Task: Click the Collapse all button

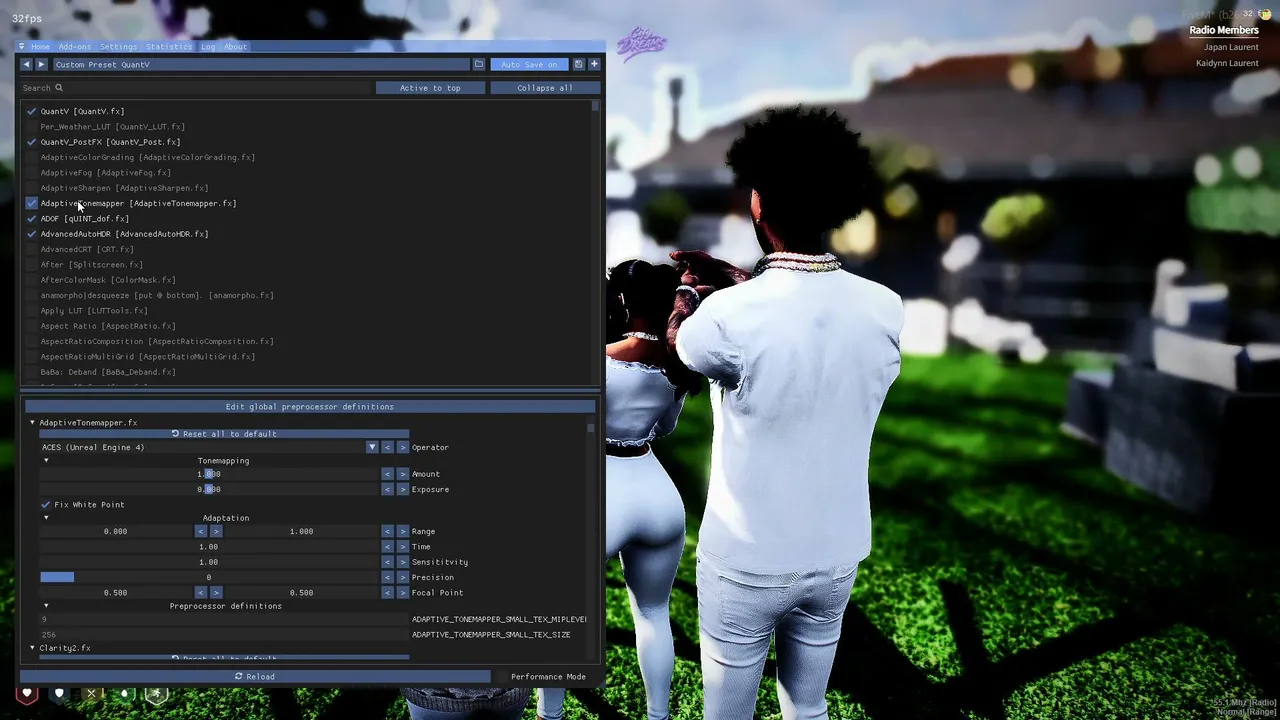Action: click(545, 88)
